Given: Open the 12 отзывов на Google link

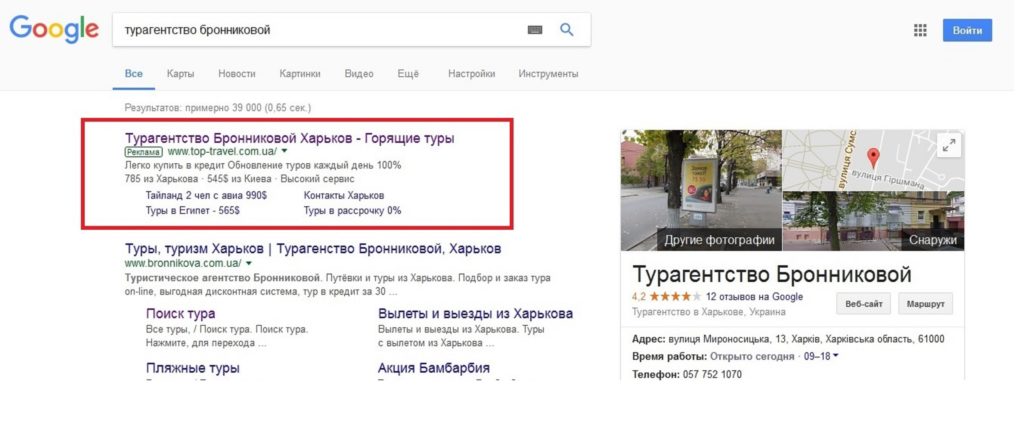Looking at the screenshot, I should pos(754,297).
